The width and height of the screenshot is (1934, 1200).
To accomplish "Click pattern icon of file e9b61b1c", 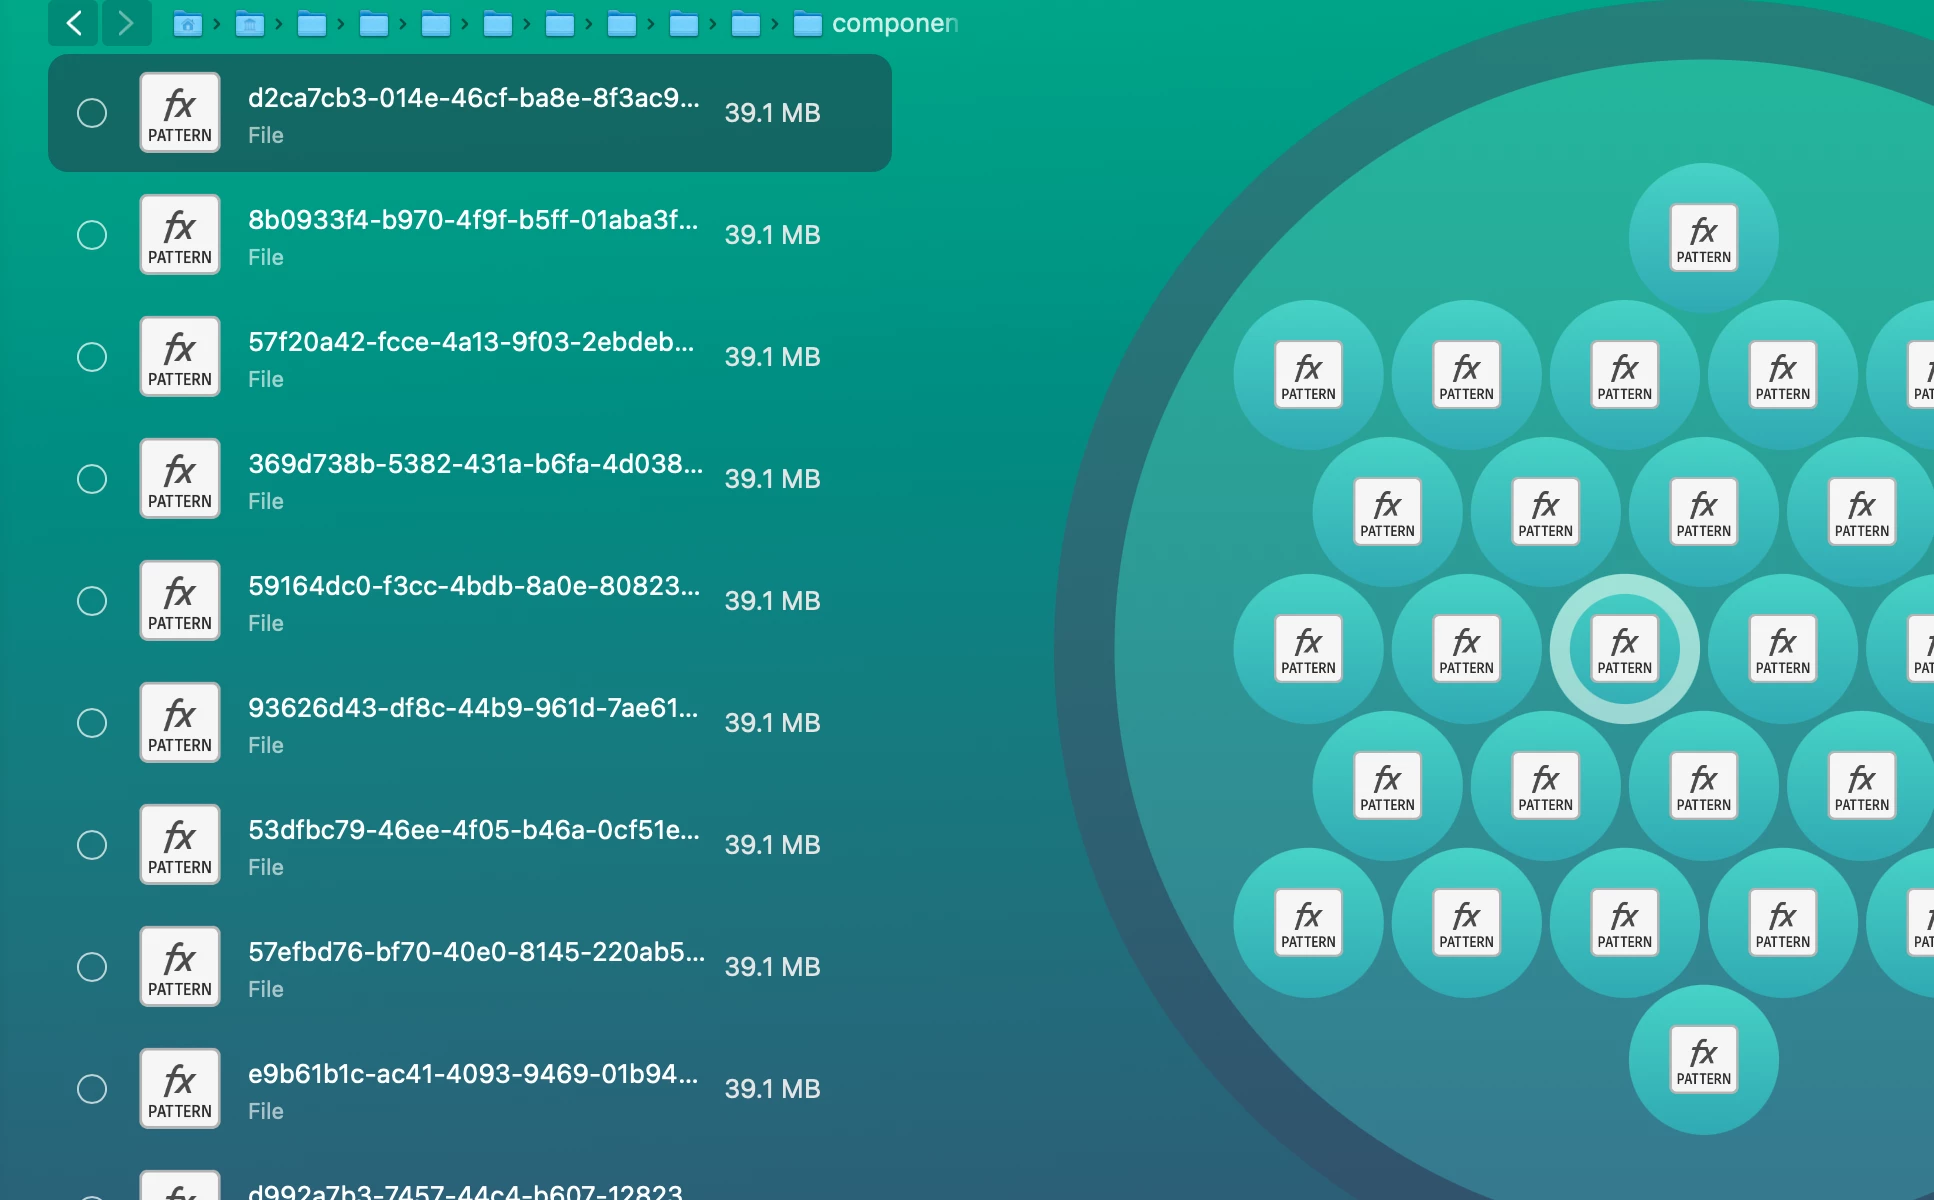I will (180, 1089).
